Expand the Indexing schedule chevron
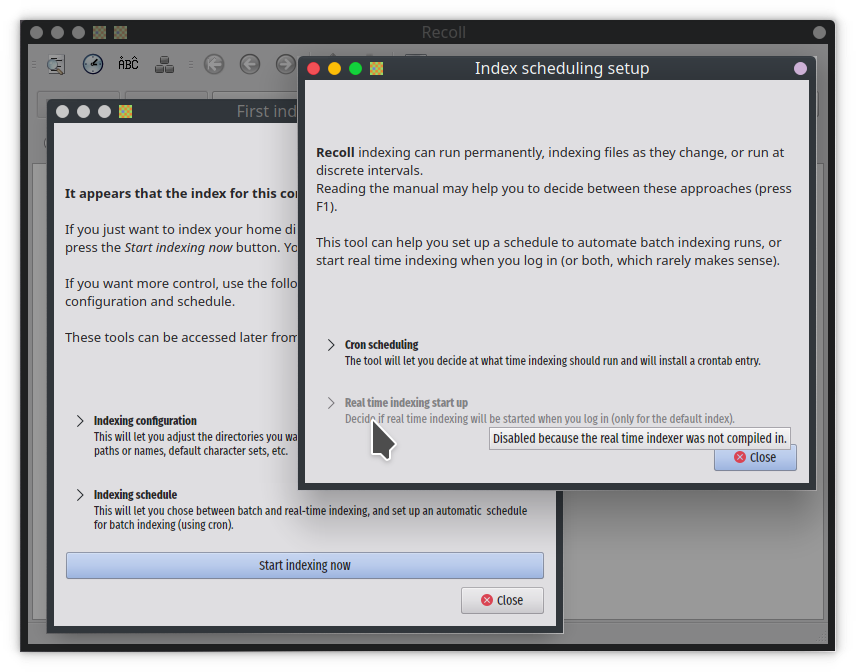 (x=80, y=495)
